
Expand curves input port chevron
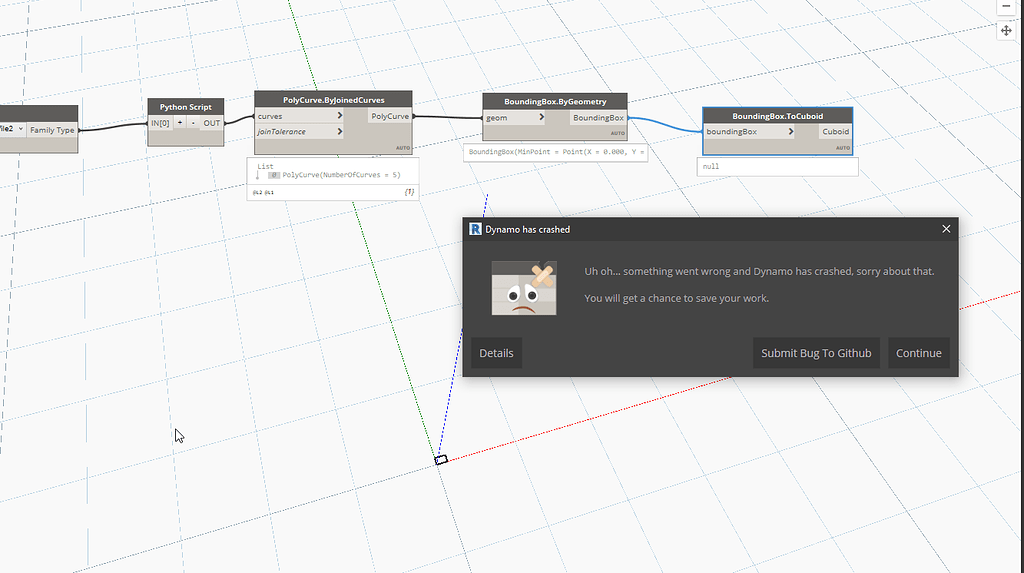[340, 116]
